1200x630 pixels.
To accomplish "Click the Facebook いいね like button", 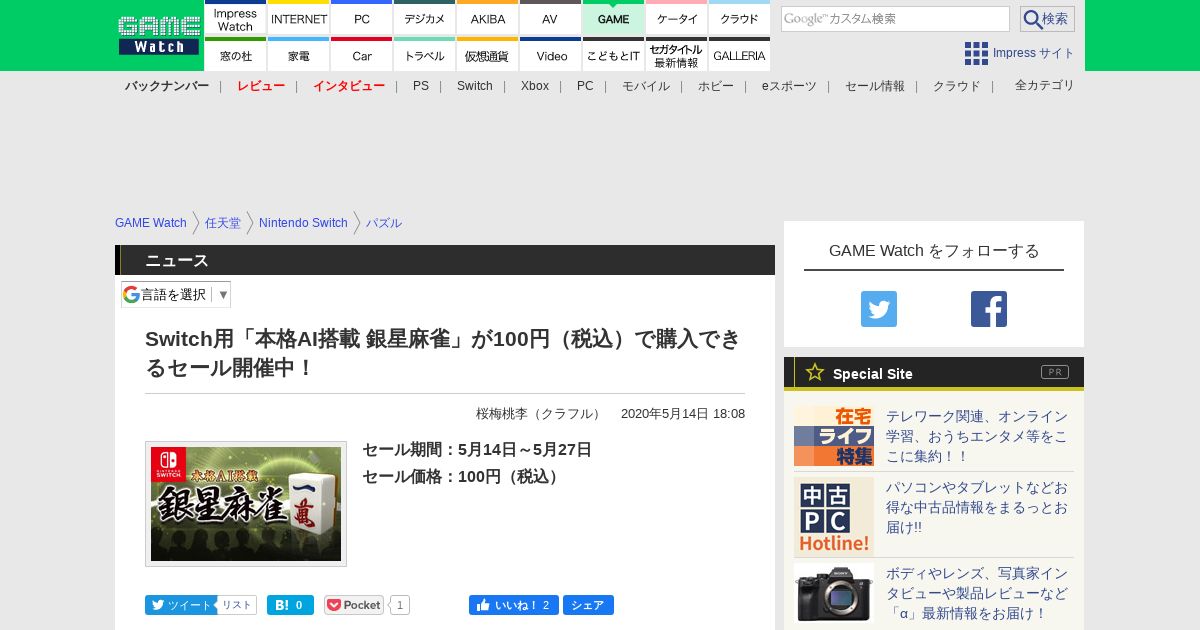I will (x=514, y=605).
